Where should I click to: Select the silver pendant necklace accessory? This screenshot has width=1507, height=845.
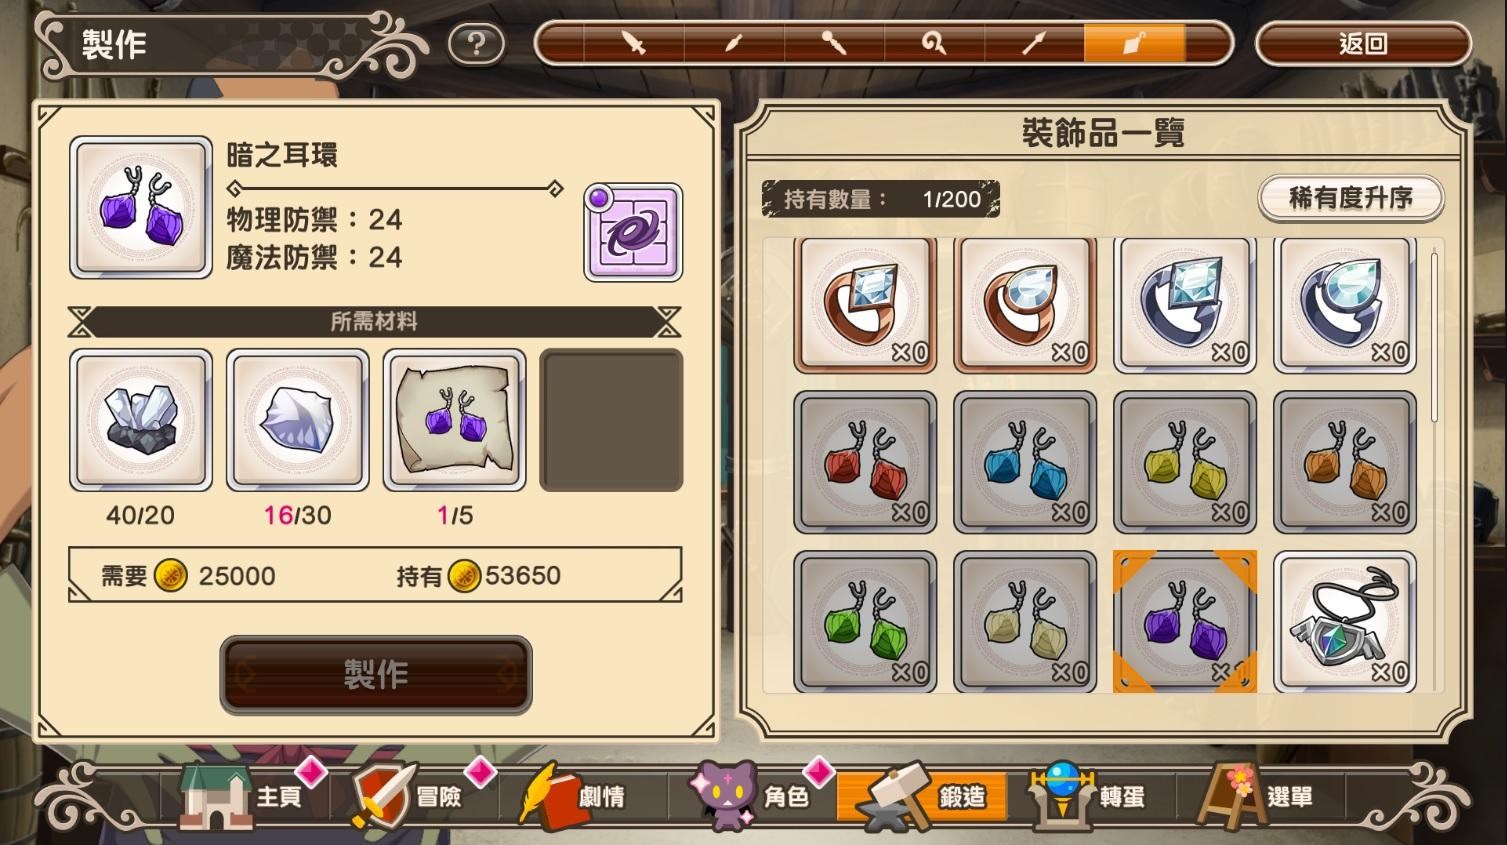coord(1346,622)
